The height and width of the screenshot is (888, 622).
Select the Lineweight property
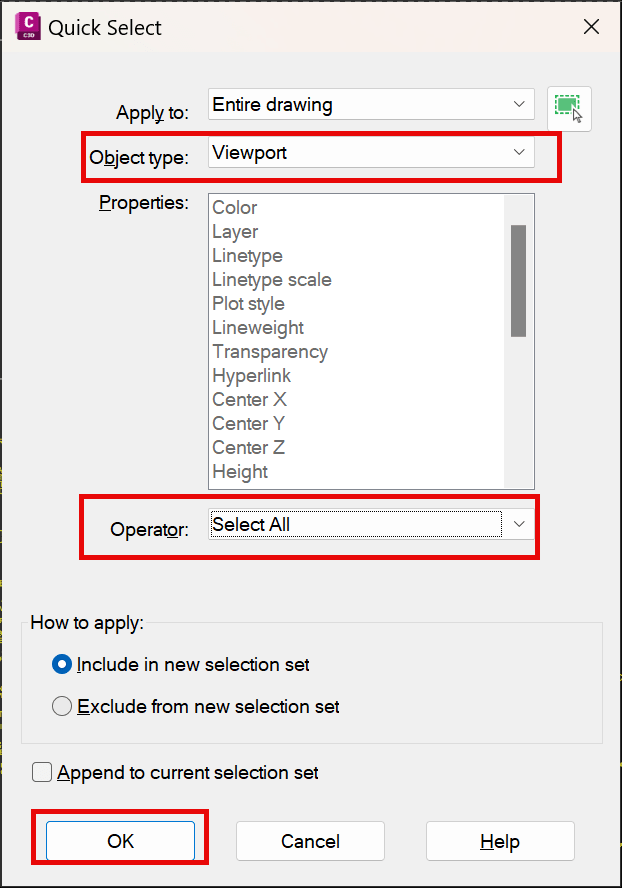click(x=258, y=327)
